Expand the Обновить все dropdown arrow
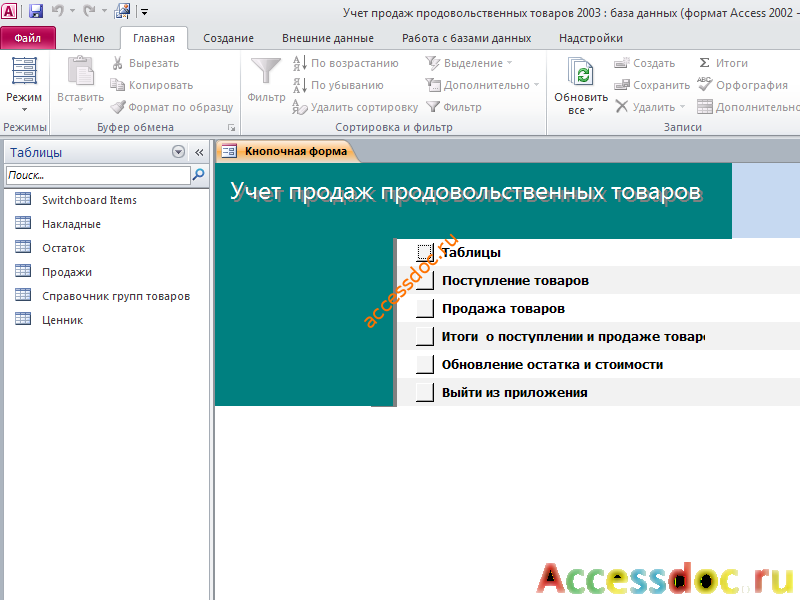The image size is (800, 600). coord(590,110)
